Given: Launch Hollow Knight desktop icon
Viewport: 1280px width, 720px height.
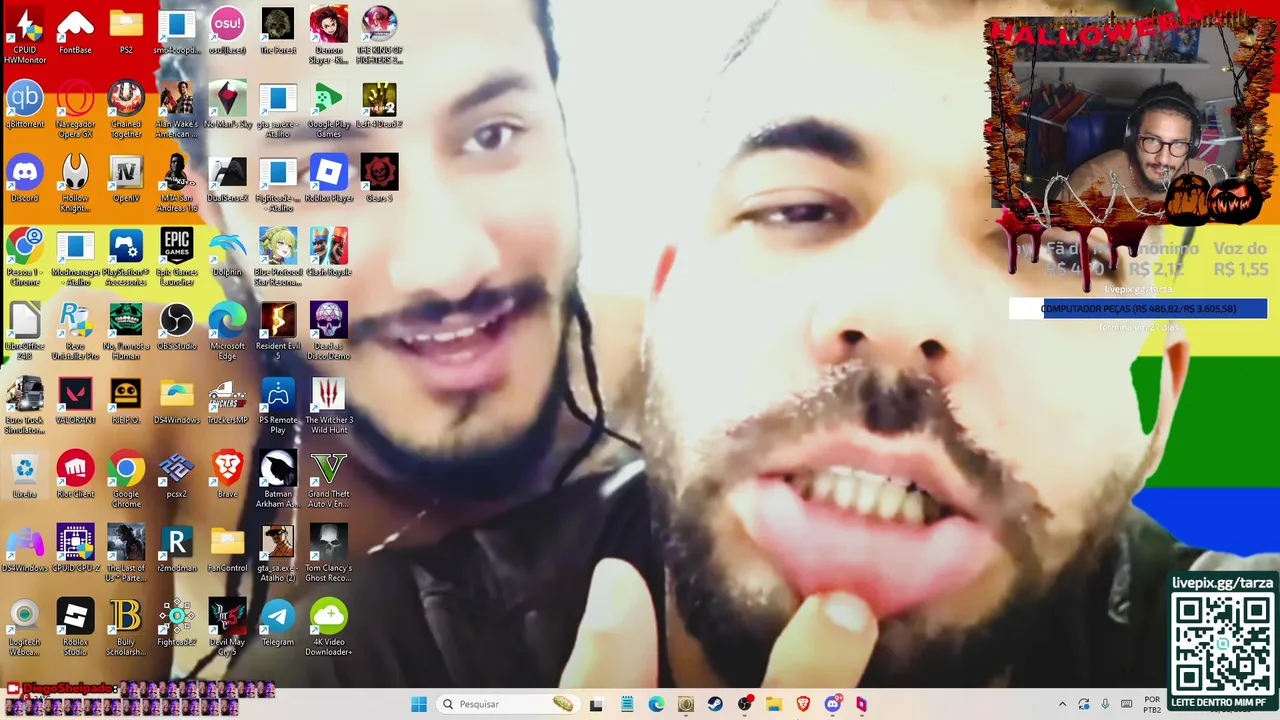Looking at the screenshot, I should (x=75, y=183).
